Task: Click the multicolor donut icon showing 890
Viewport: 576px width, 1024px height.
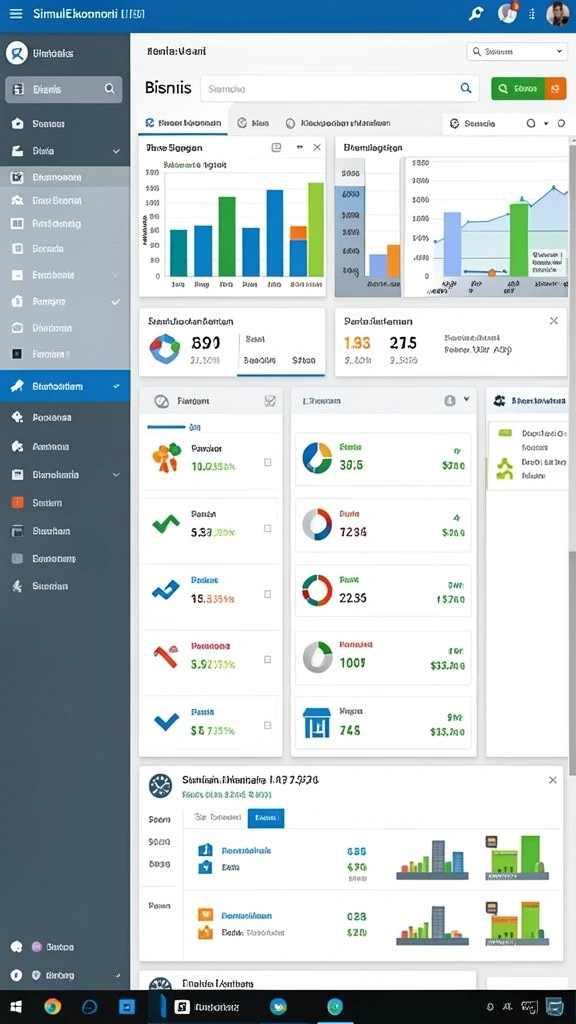Action: [165, 349]
